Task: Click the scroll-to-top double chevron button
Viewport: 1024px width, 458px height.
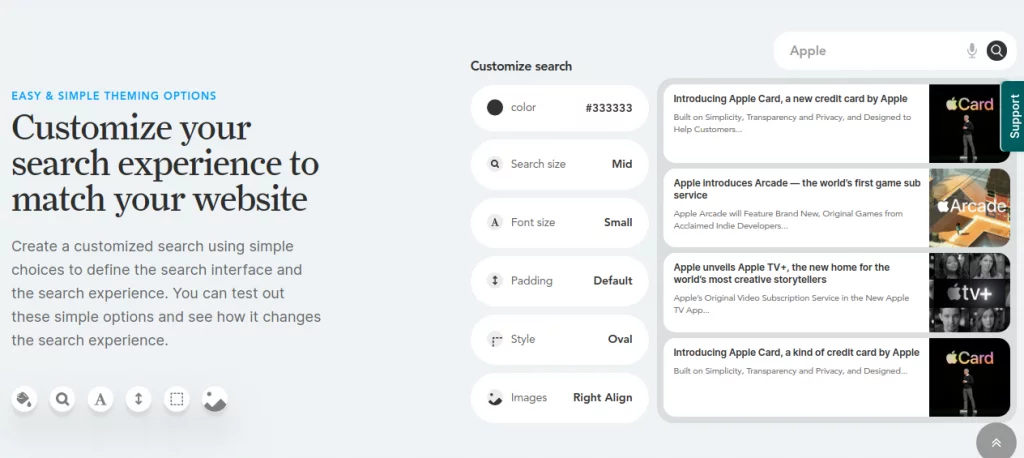Action: (x=996, y=442)
